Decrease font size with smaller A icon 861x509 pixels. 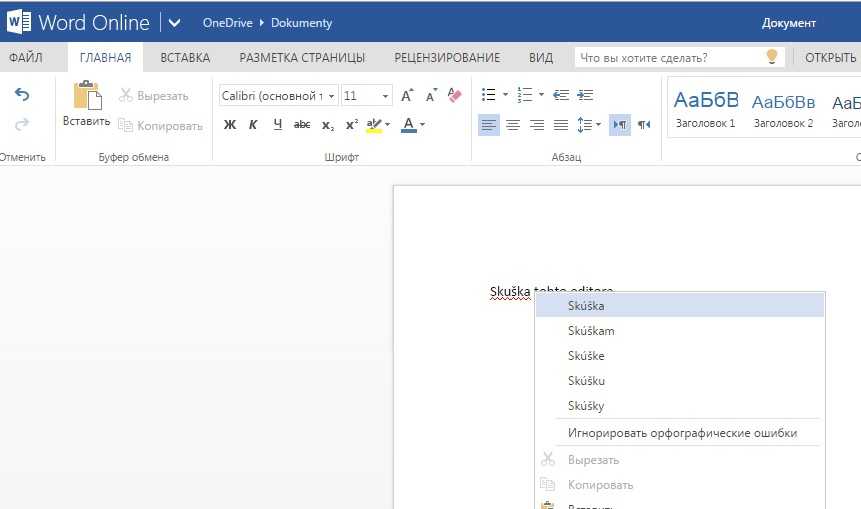pyautogui.click(x=431, y=96)
